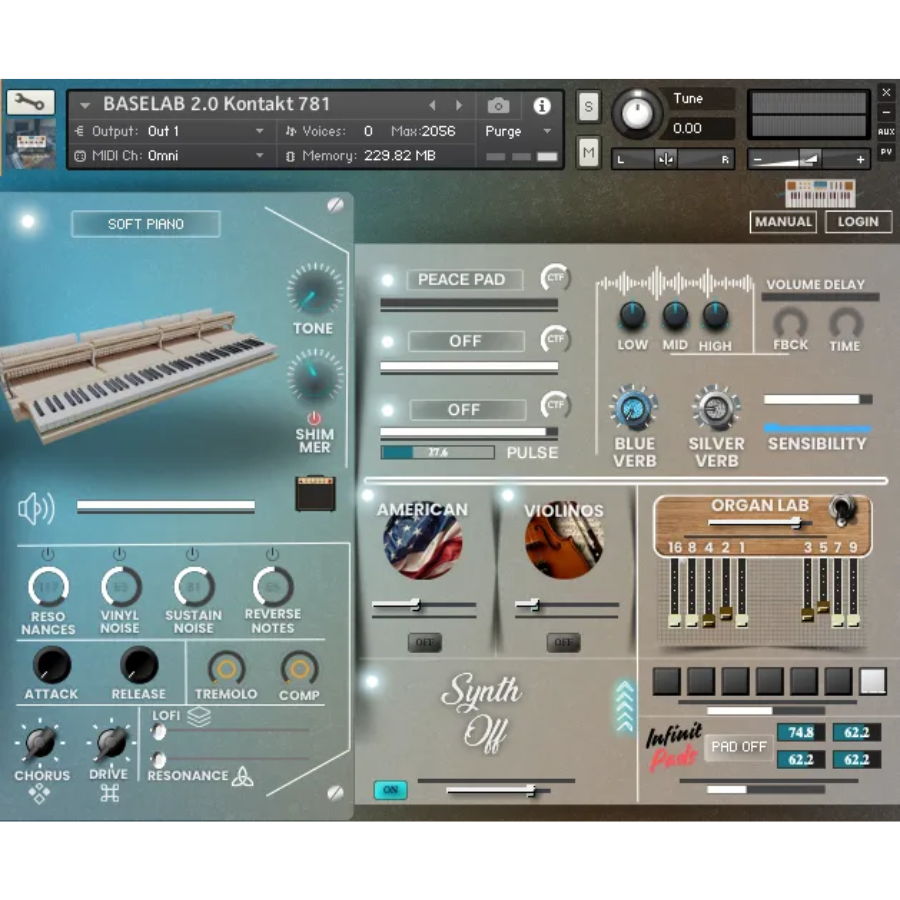The width and height of the screenshot is (900, 900).
Task: Open the instrument info icon
Action: [542, 106]
